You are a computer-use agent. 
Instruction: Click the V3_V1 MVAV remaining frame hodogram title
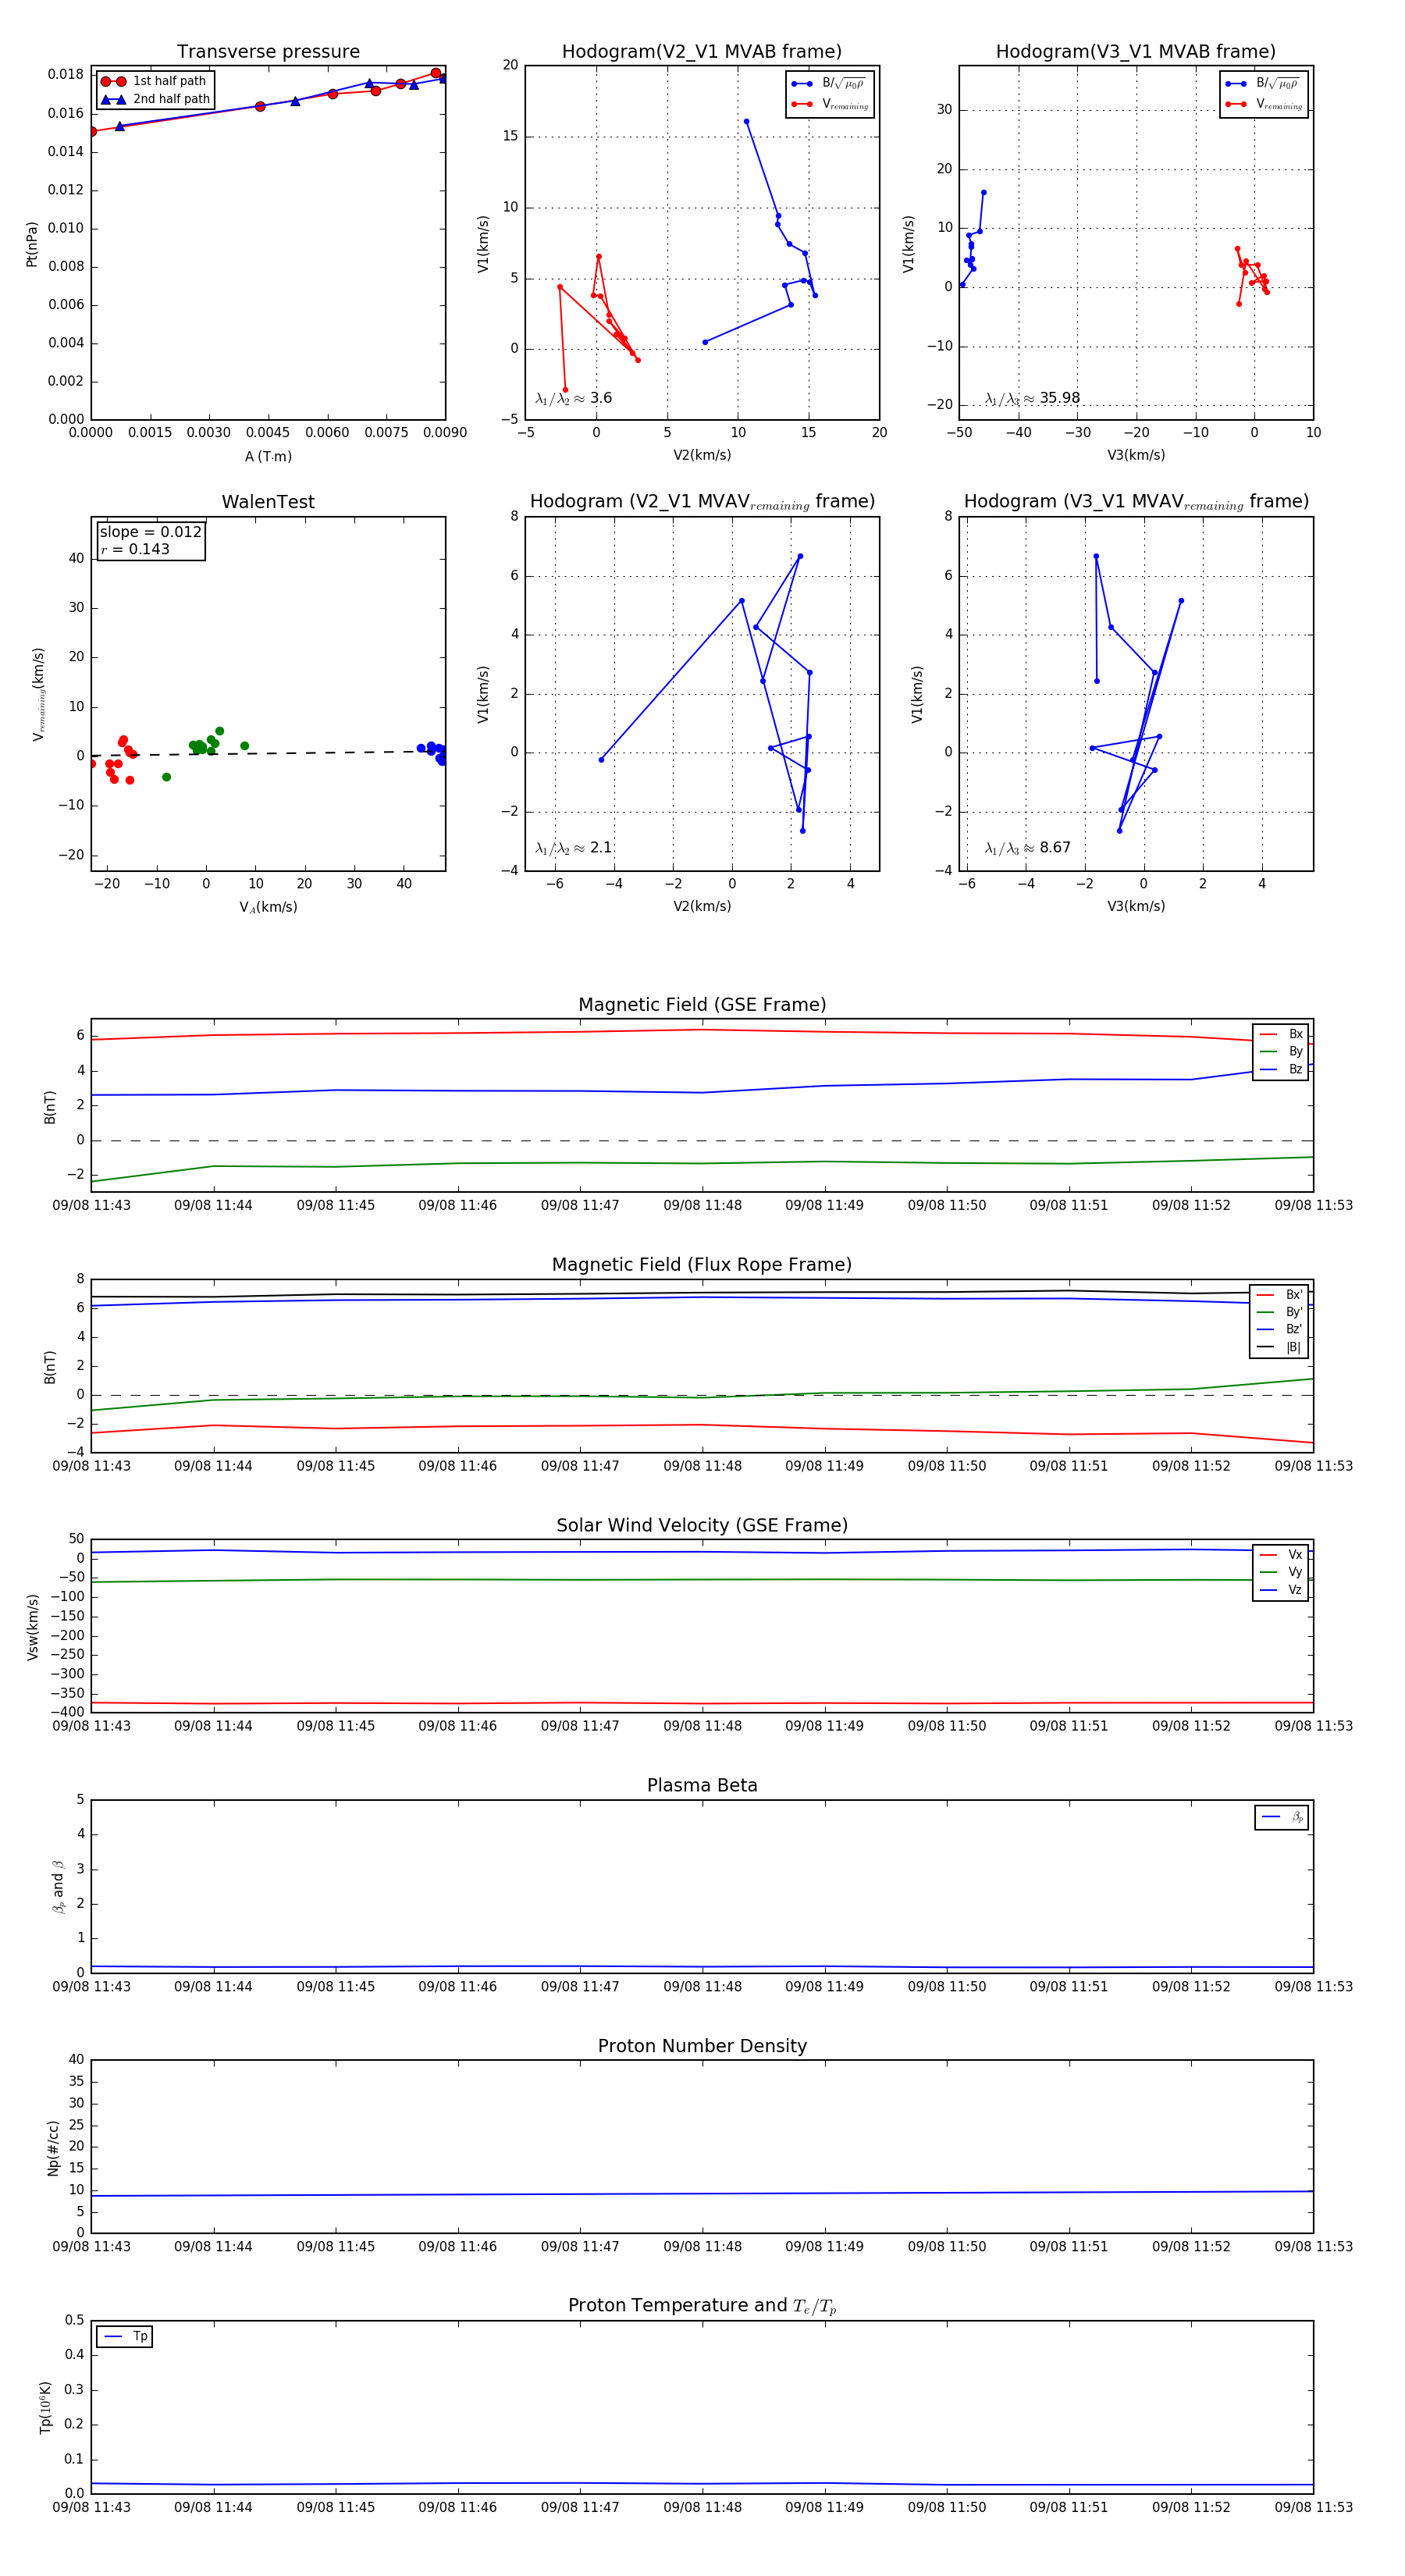[1136, 502]
